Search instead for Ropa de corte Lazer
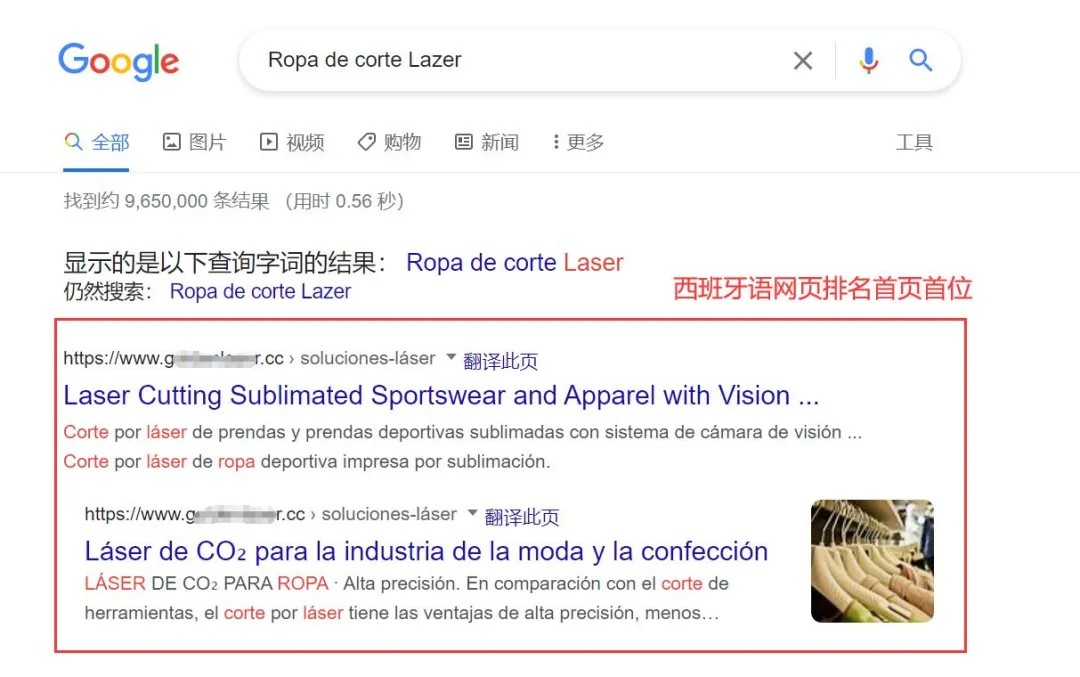This screenshot has height=677, width=1080. pyautogui.click(x=260, y=291)
